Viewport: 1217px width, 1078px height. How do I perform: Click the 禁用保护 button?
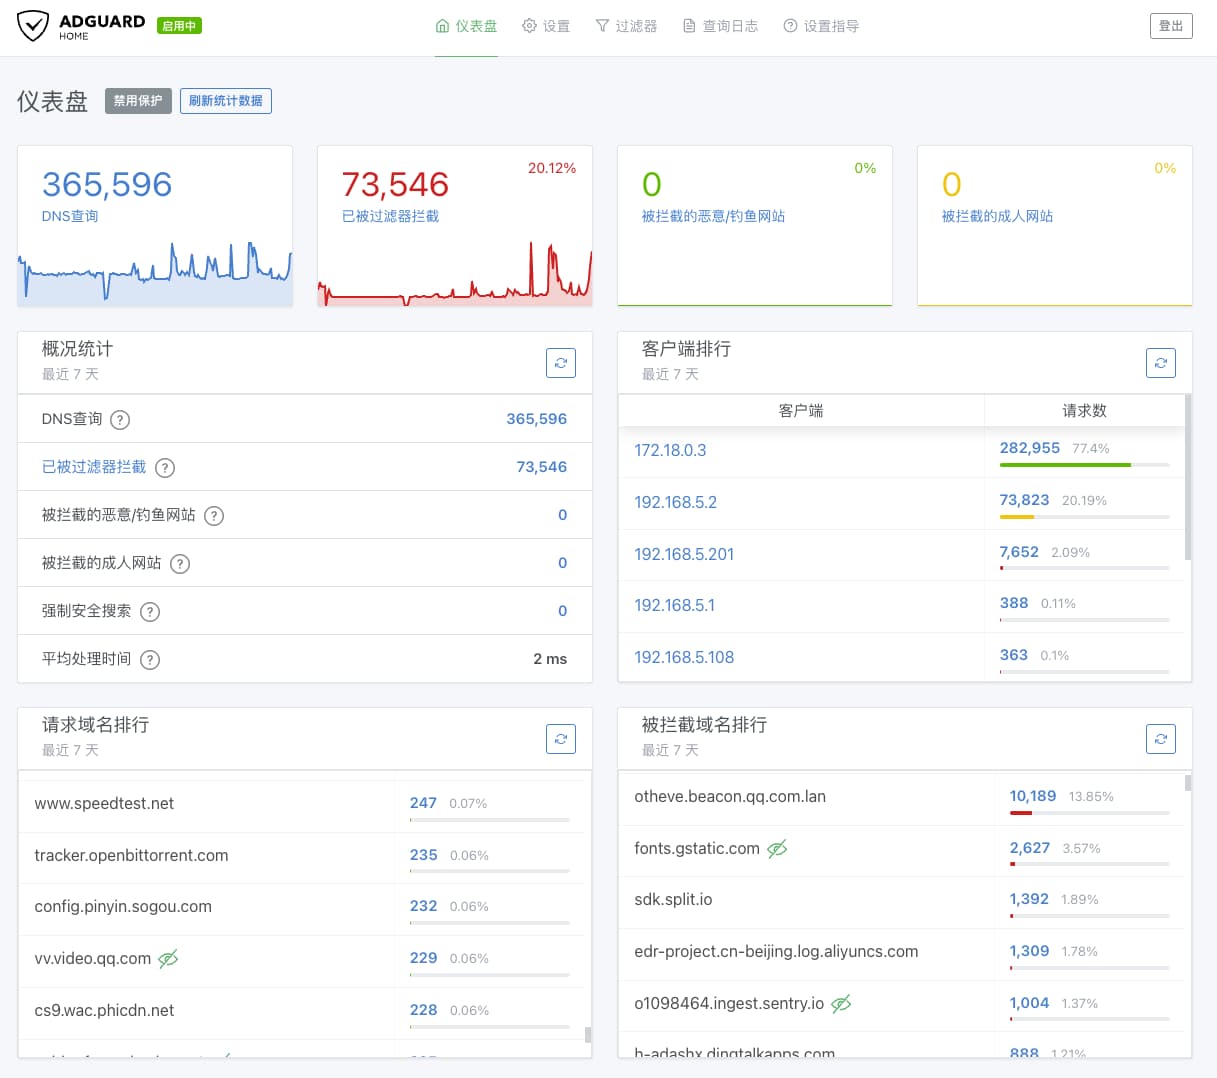tap(138, 101)
